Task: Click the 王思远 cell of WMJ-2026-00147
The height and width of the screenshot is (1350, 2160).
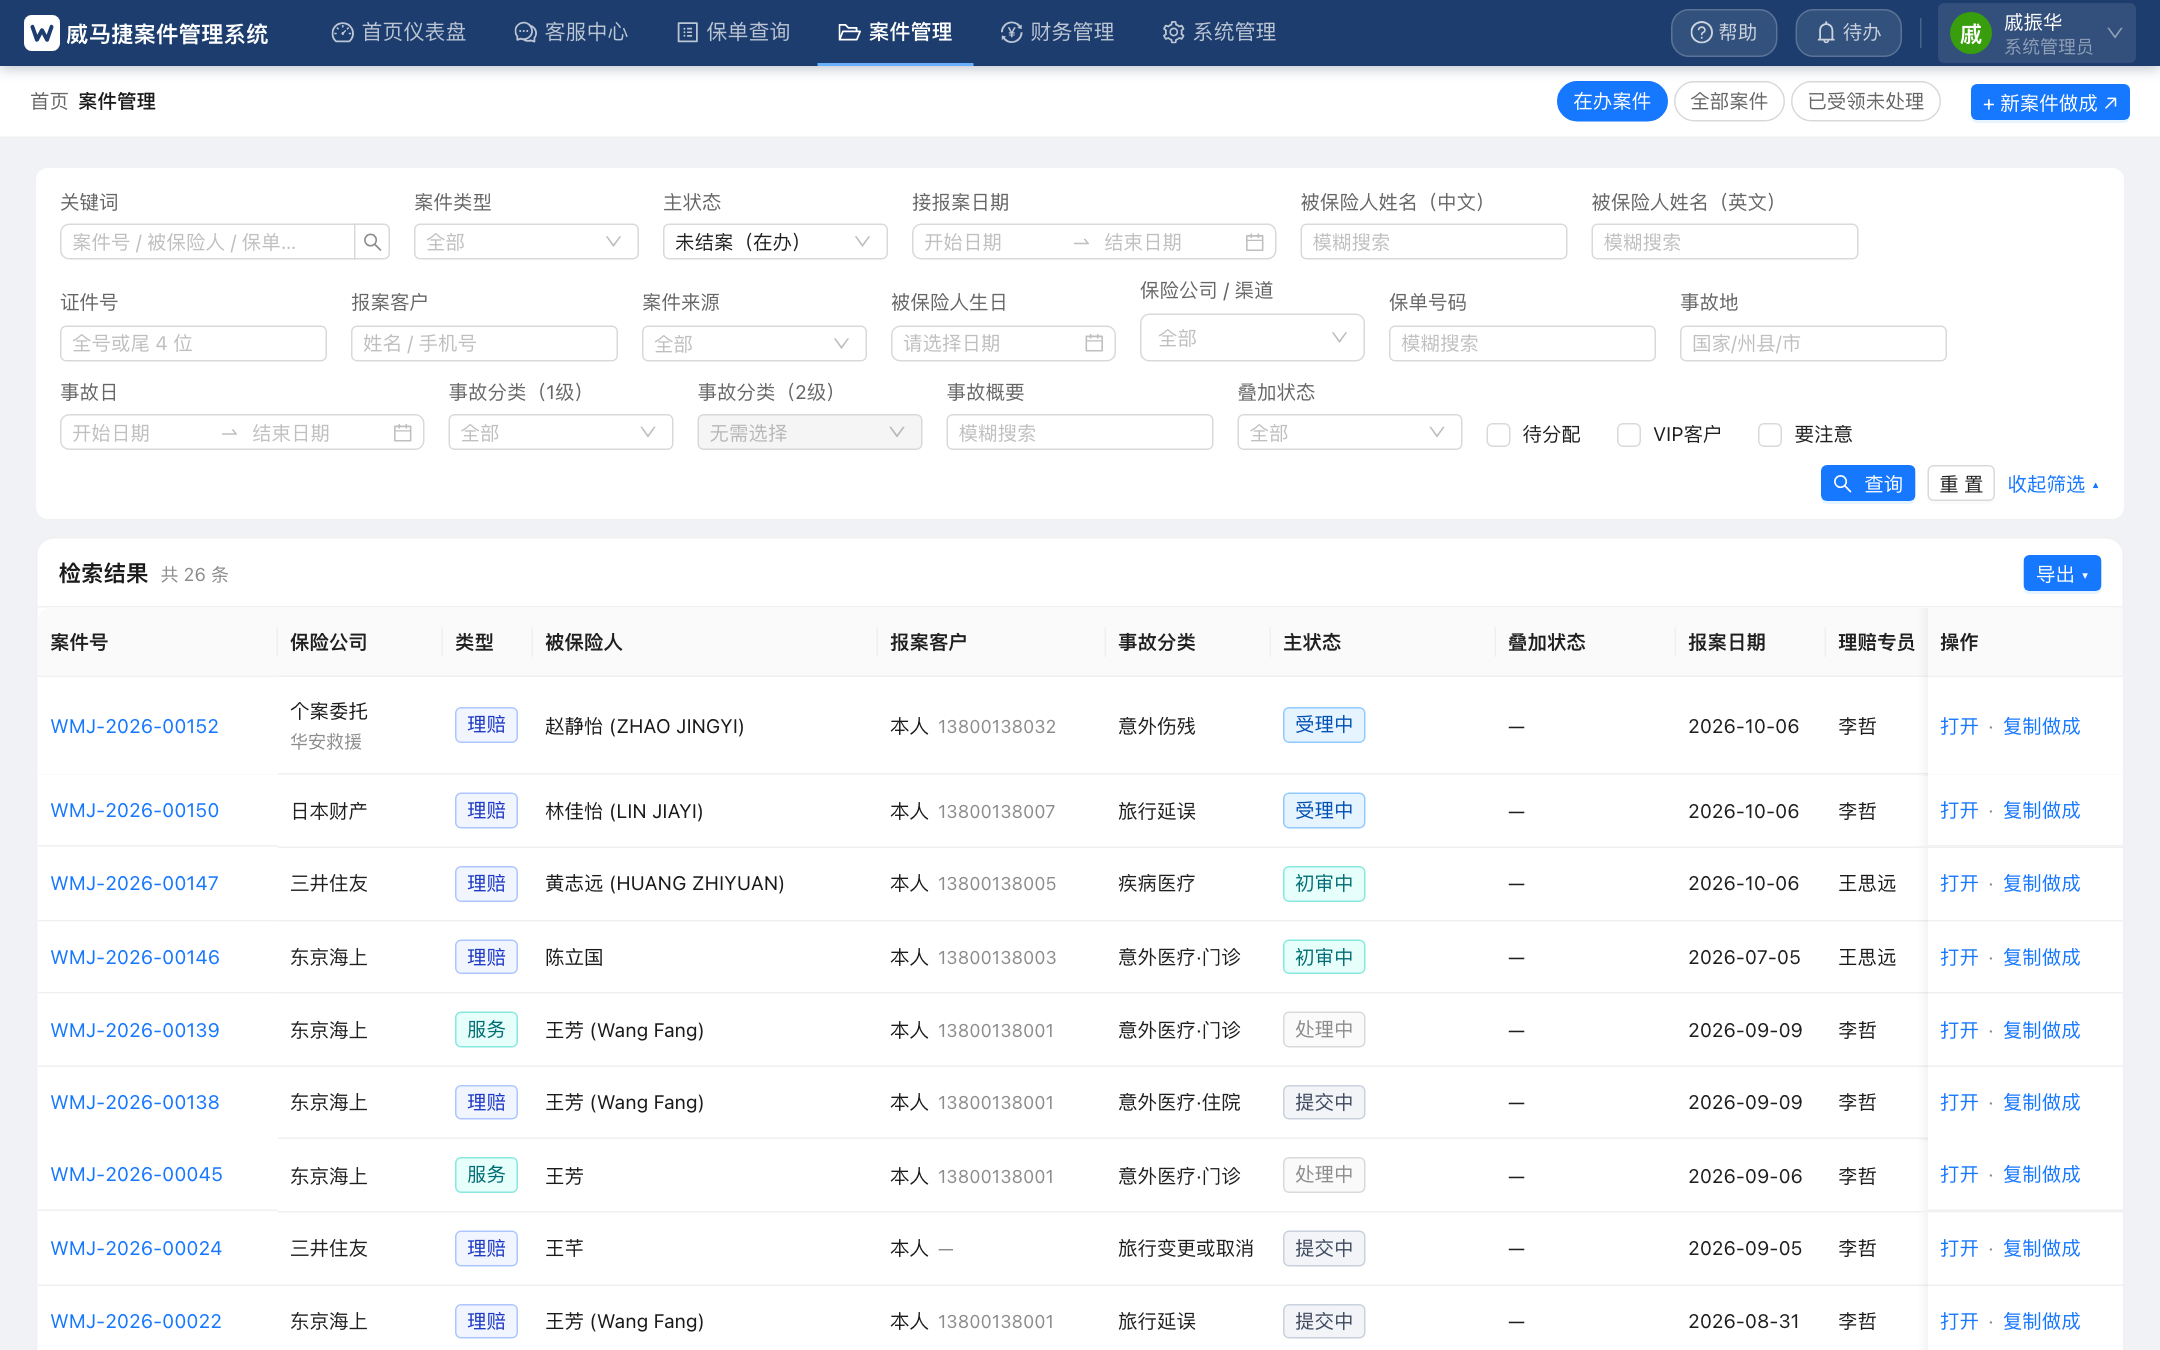Action: click(x=1867, y=883)
